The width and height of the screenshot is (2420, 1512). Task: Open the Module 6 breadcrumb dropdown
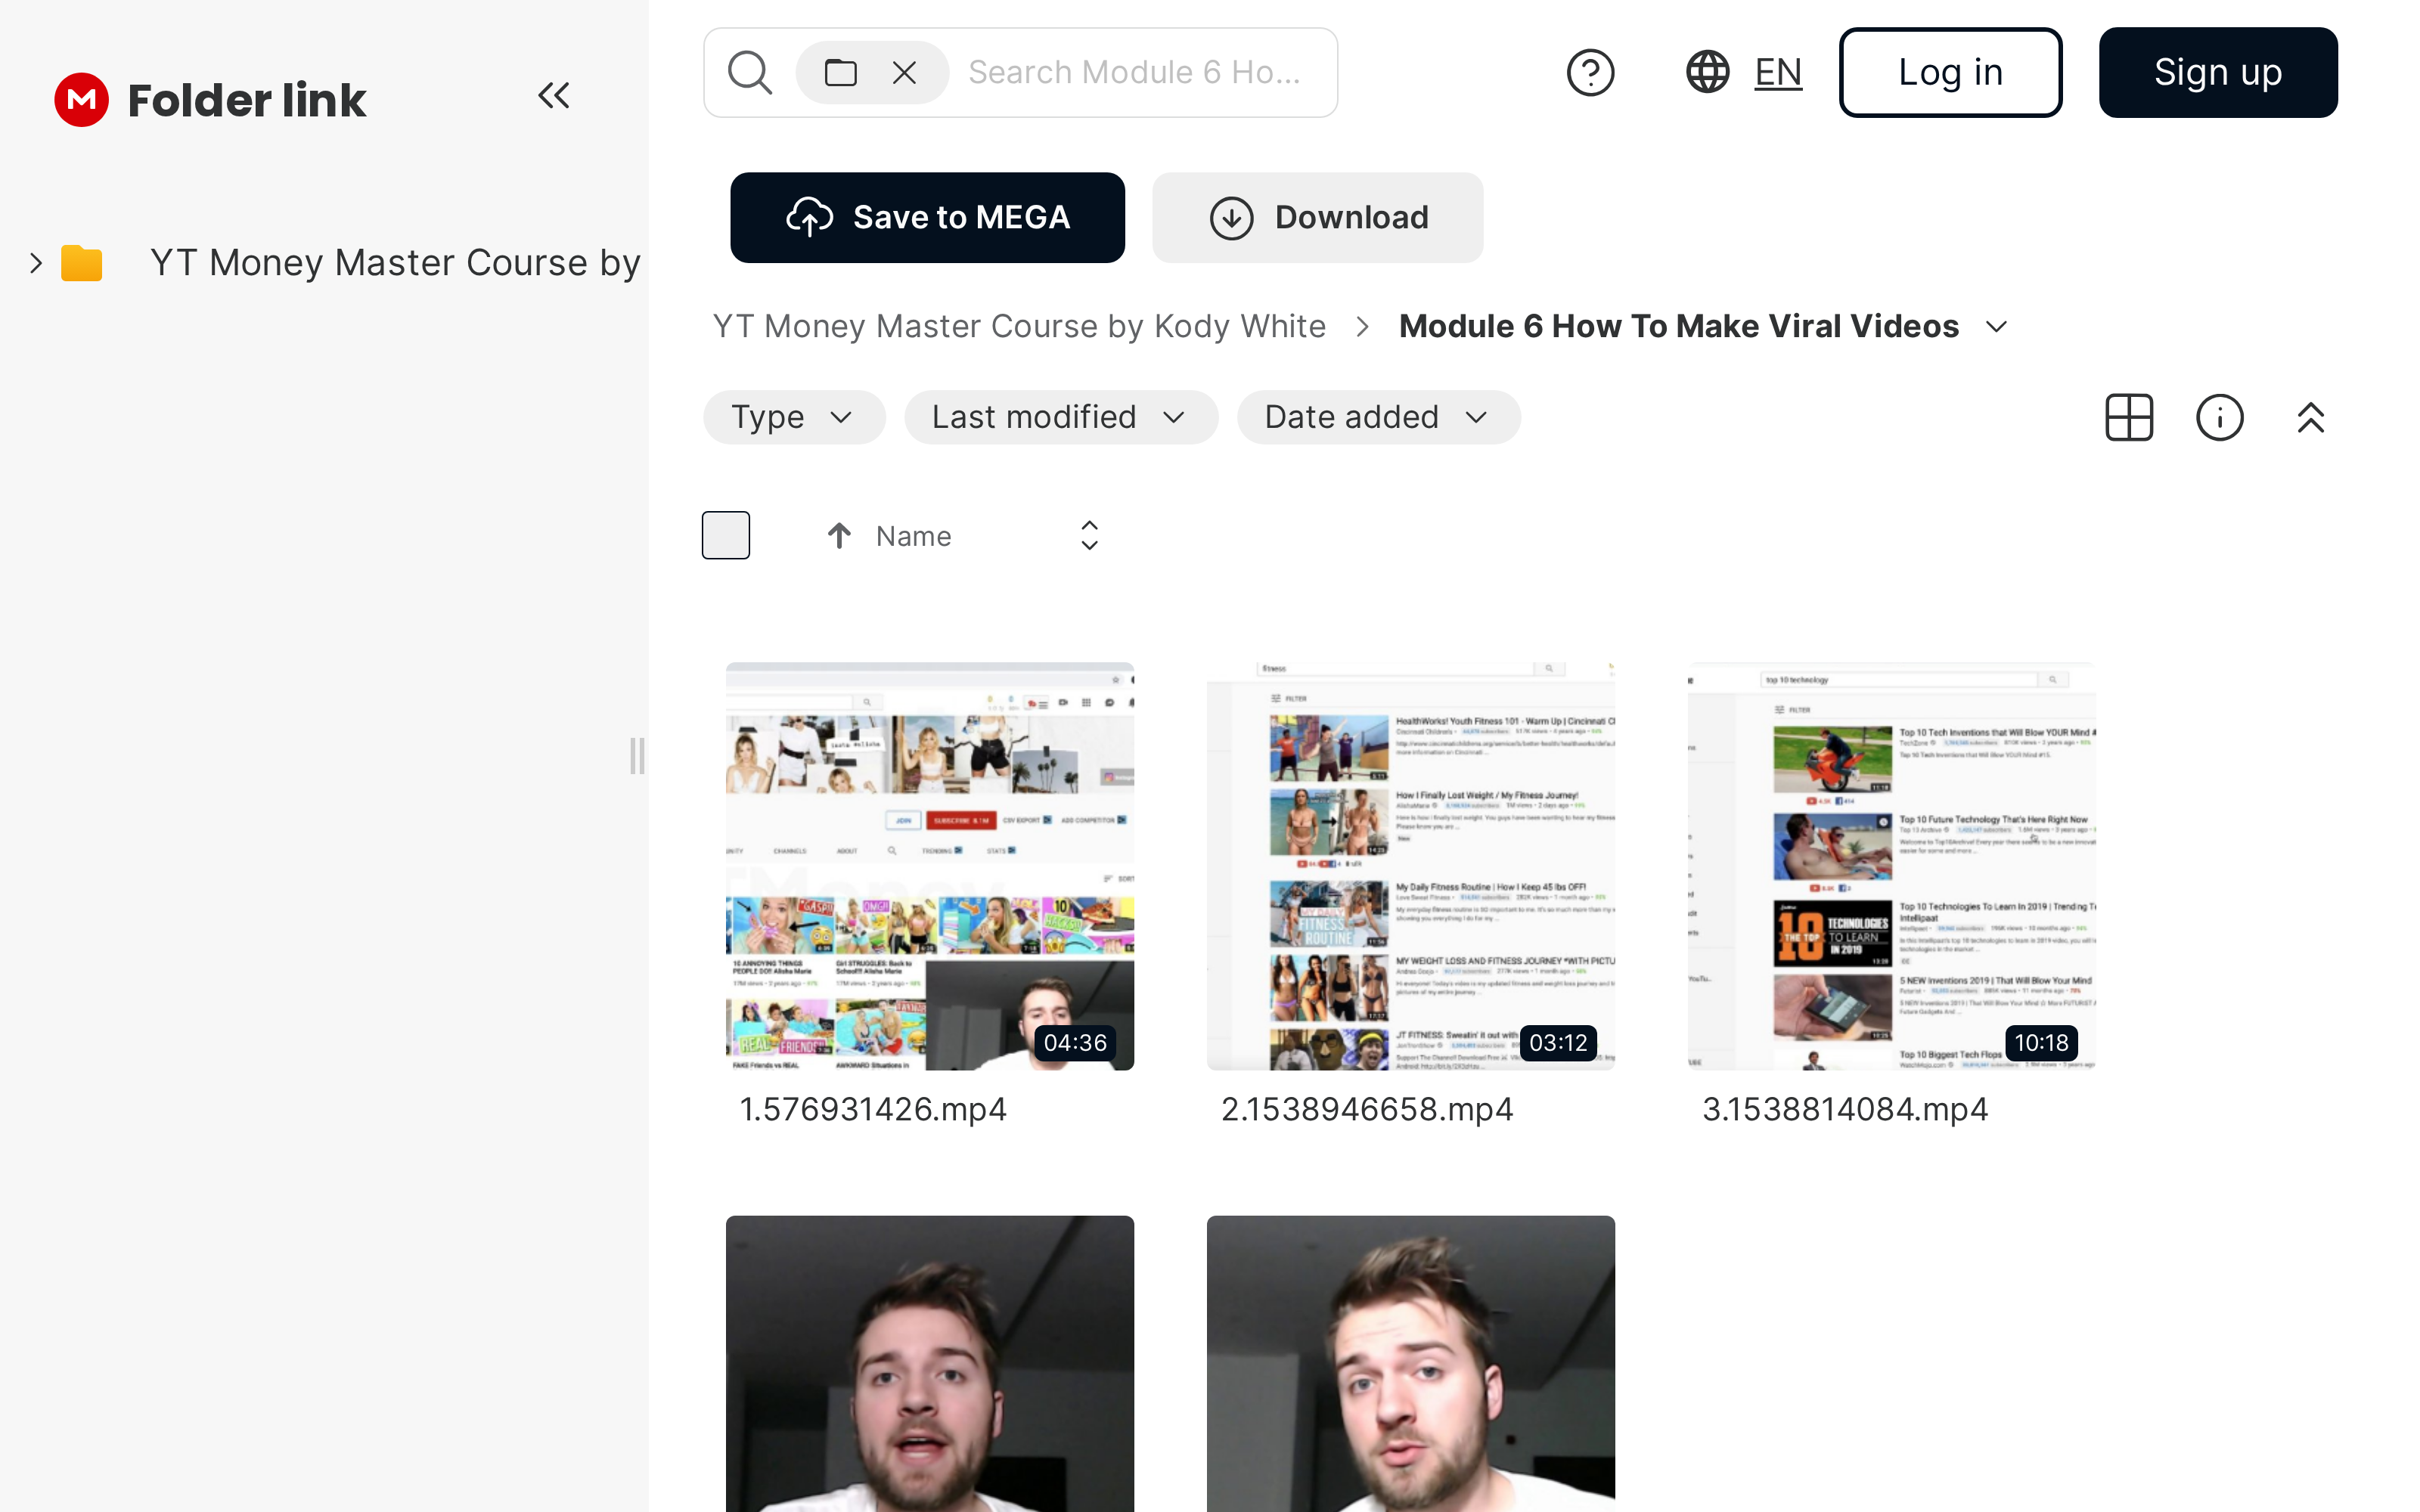1997,327
